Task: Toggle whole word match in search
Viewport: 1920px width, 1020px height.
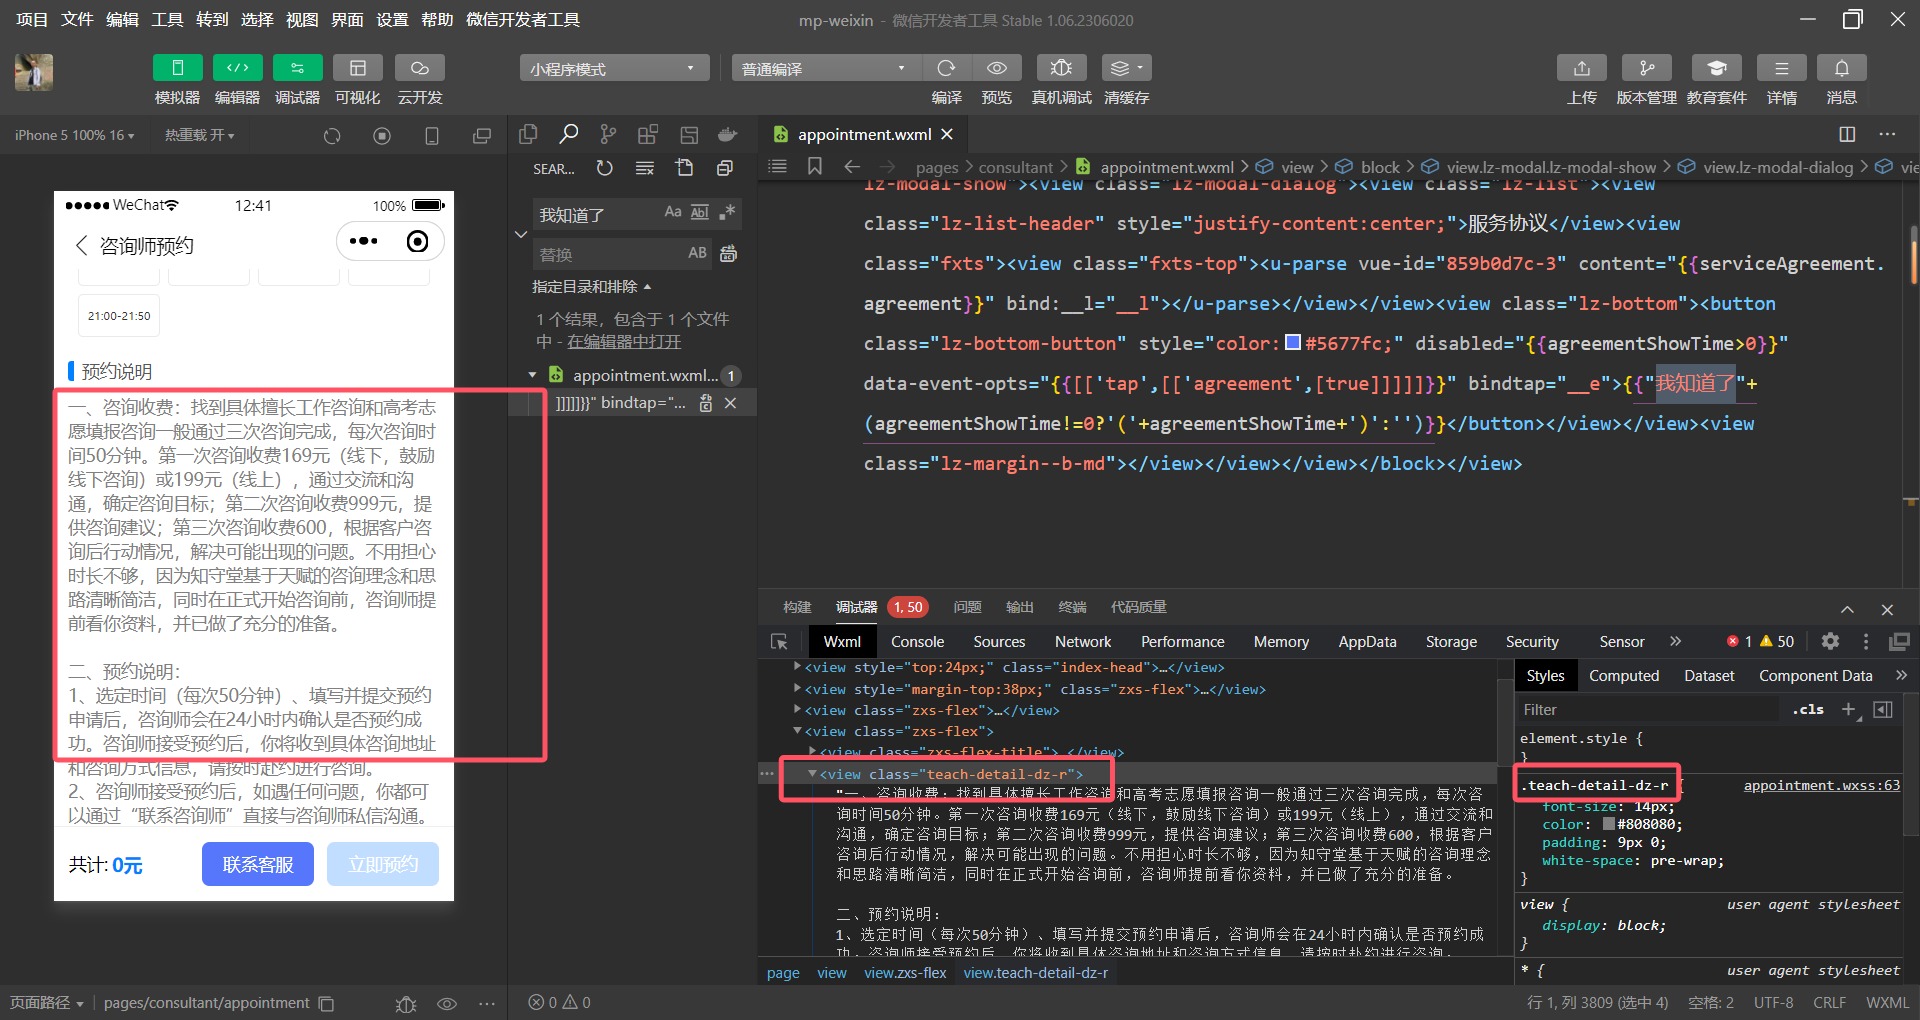Action: pos(700,212)
